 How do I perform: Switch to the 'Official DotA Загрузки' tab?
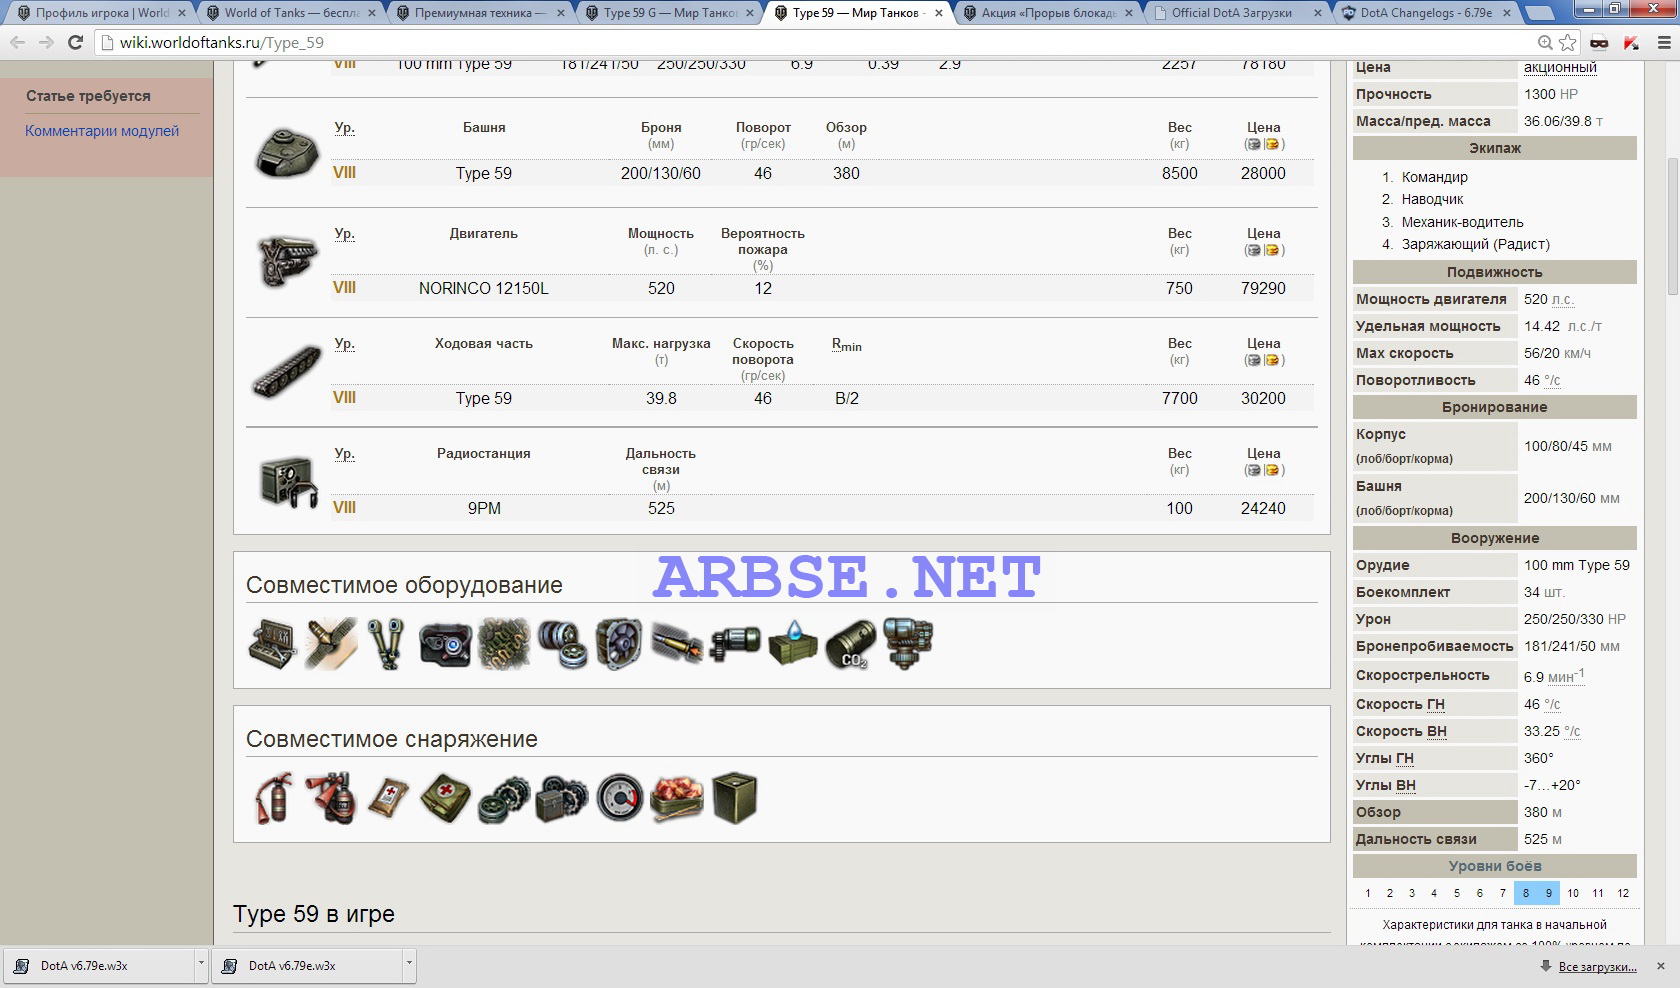coord(1236,13)
